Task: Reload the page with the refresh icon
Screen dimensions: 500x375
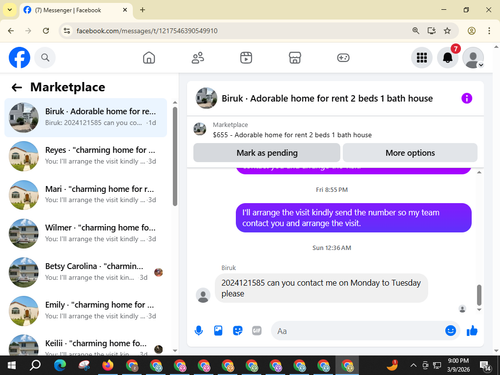Action: (x=46, y=31)
